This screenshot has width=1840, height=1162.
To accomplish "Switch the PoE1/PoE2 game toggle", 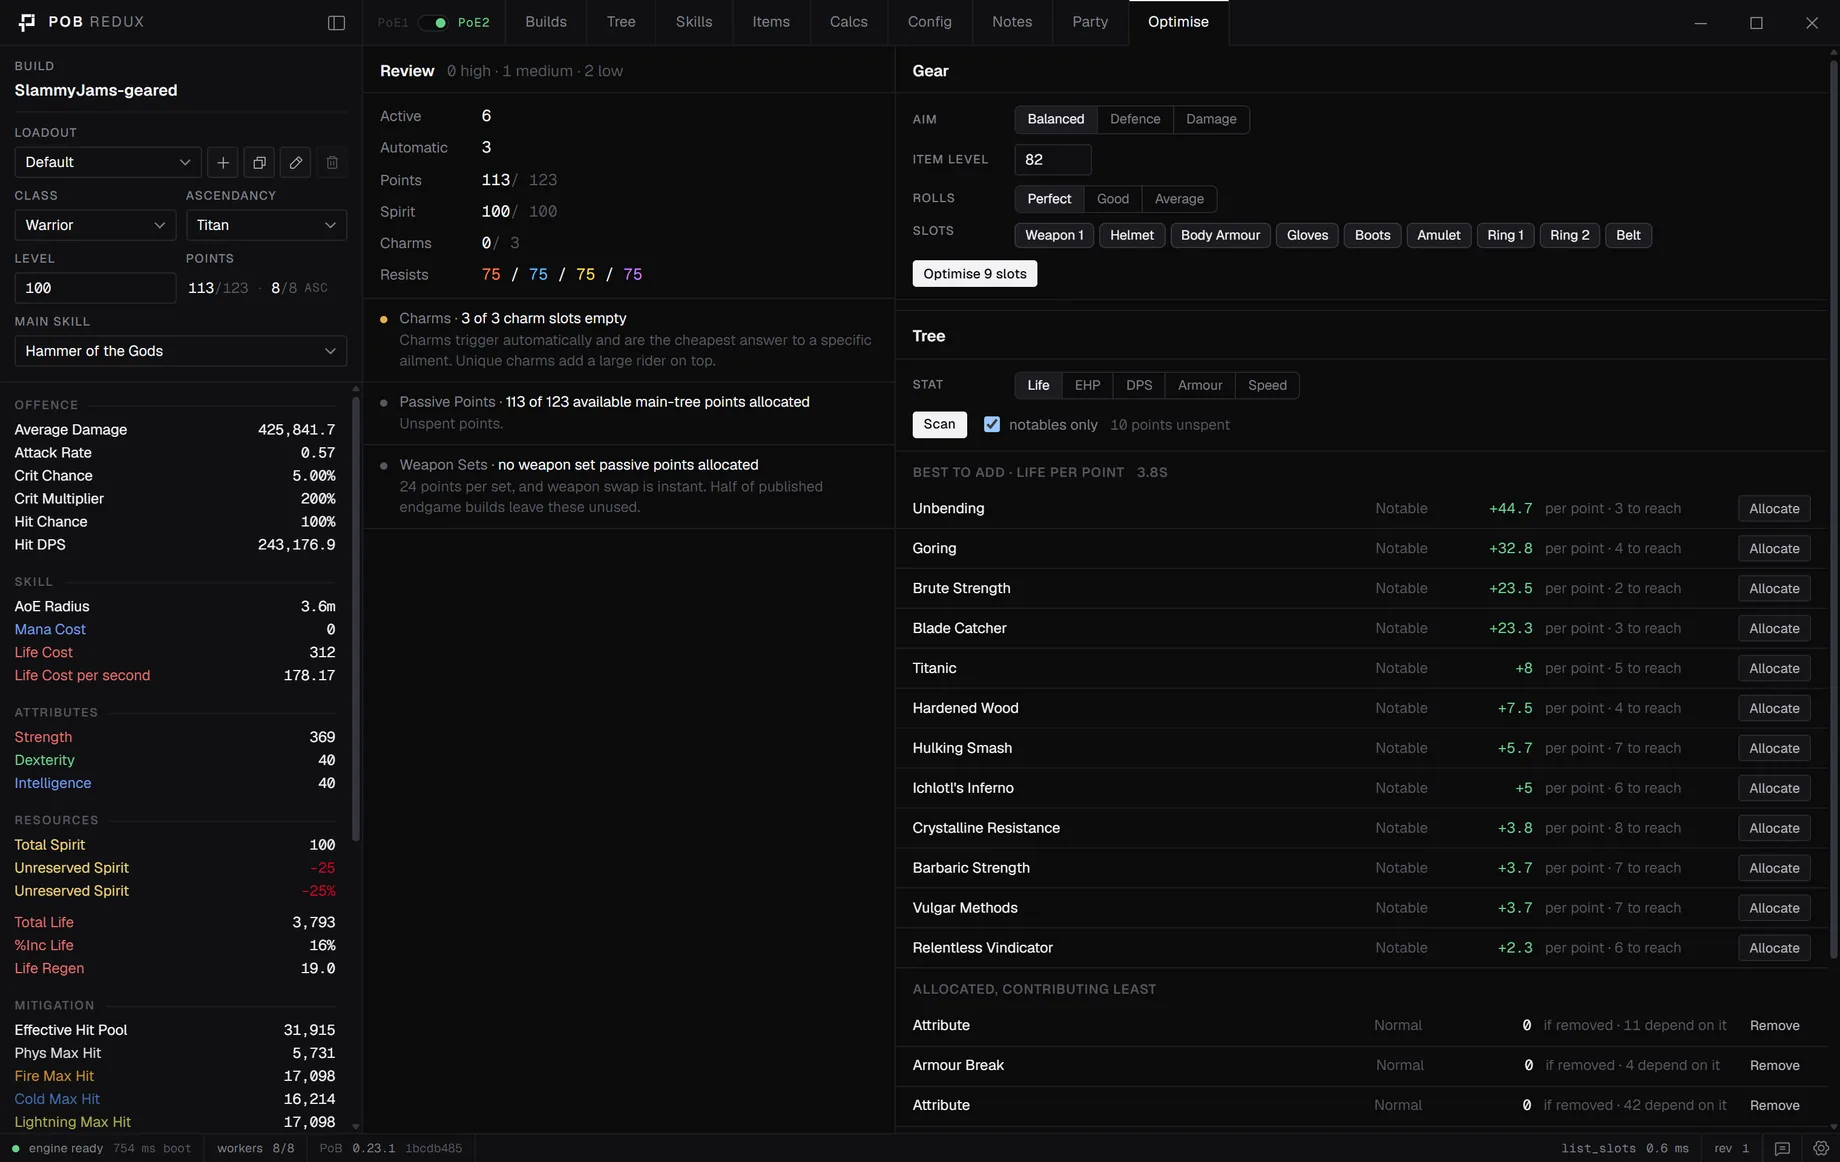I will click(433, 22).
